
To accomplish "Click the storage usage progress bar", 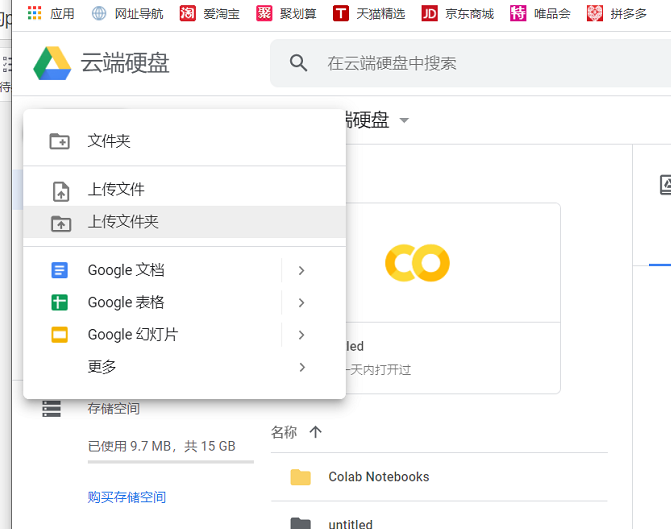I will click(x=171, y=462).
